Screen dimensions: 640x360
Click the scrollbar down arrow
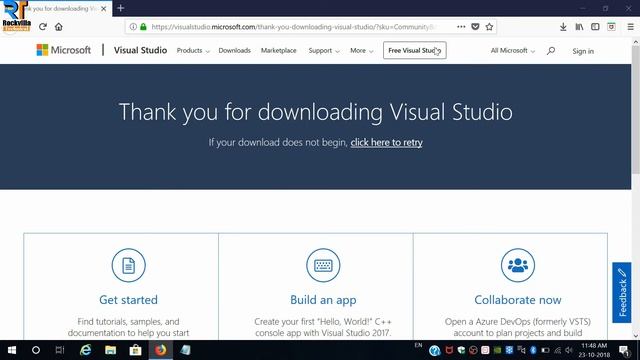point(636,336)
